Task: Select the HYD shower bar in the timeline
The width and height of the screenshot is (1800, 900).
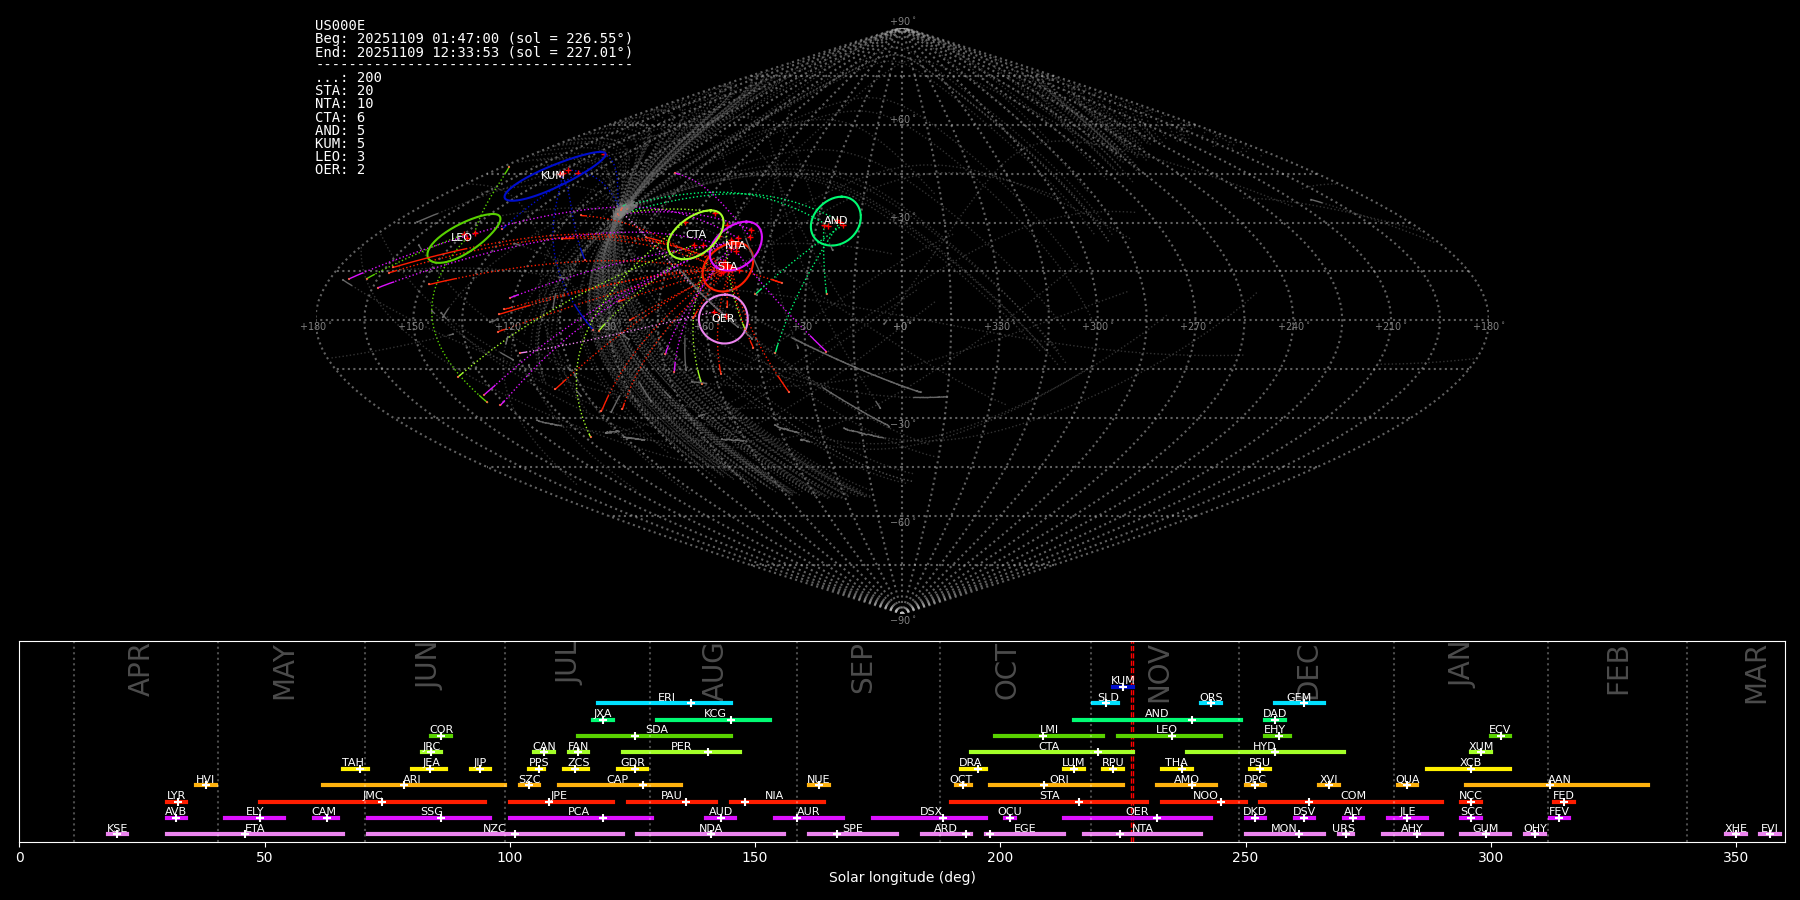Action: click(x=1265, y=752)
